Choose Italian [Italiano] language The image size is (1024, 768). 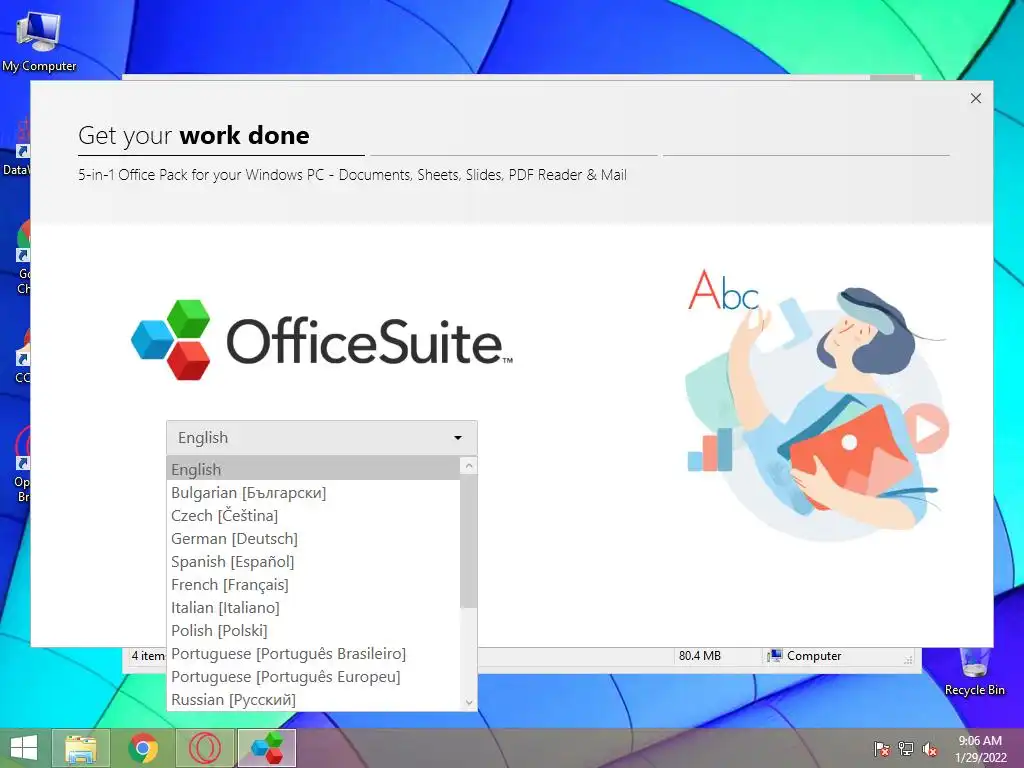tap(314, 607)
